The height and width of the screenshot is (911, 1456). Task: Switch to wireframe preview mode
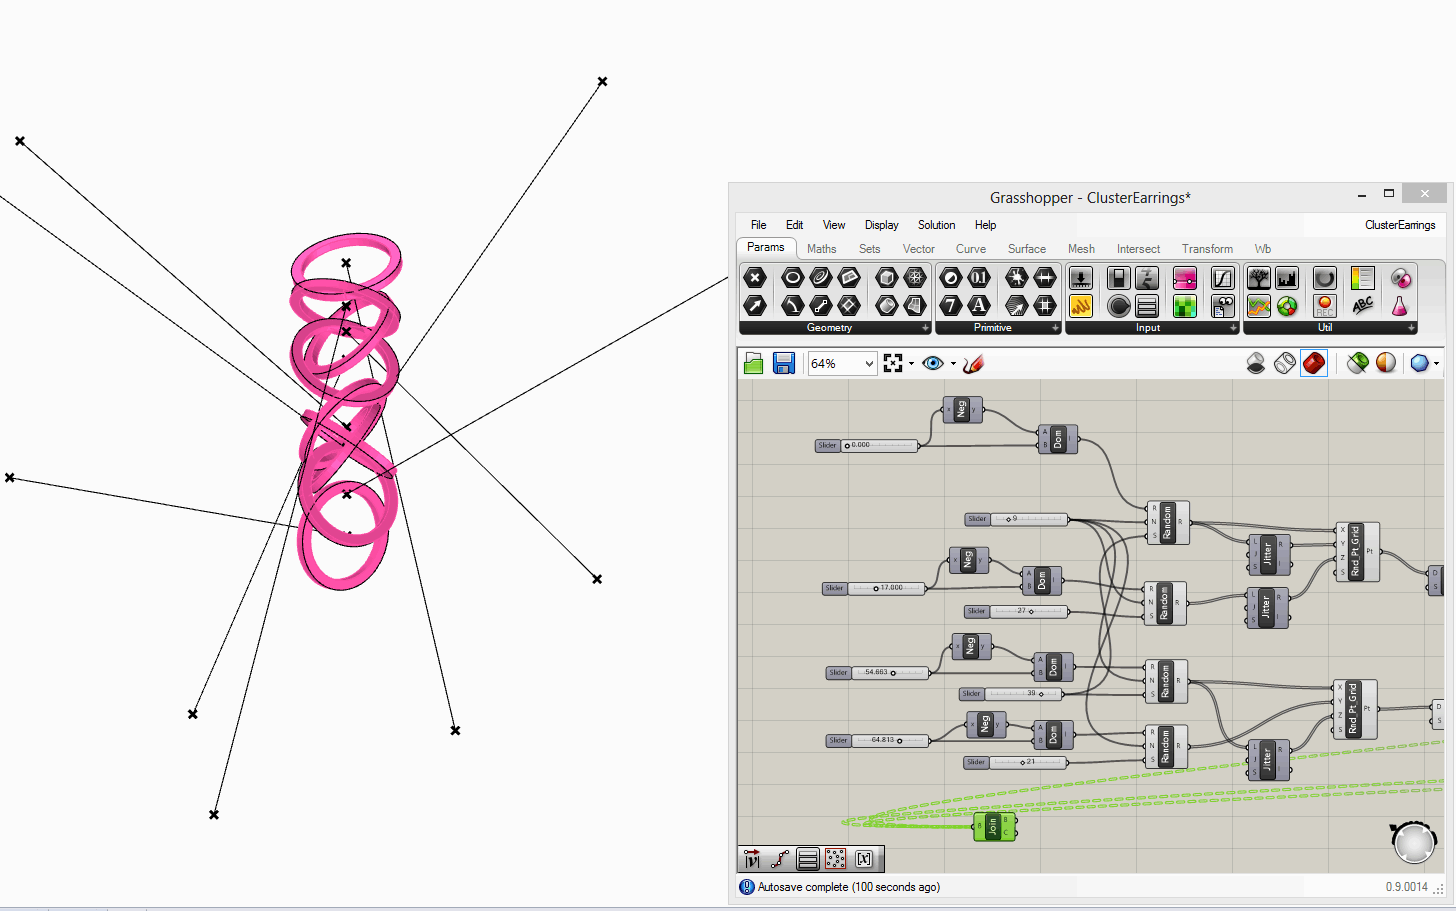pyautogui.click(x=1285, y=363)
